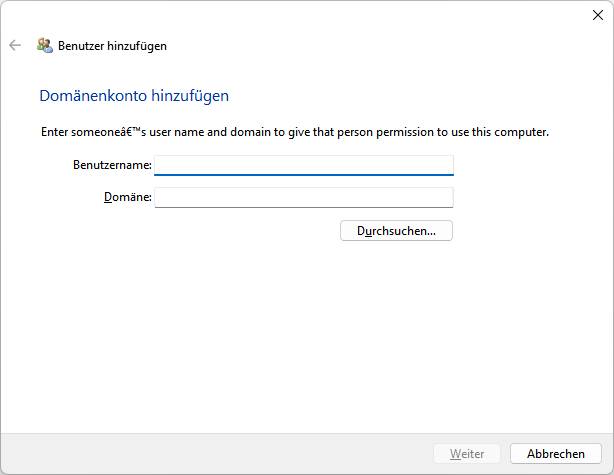Cancel with the Abbrechen button
The image size is (614, 475).
coord(556,453)
